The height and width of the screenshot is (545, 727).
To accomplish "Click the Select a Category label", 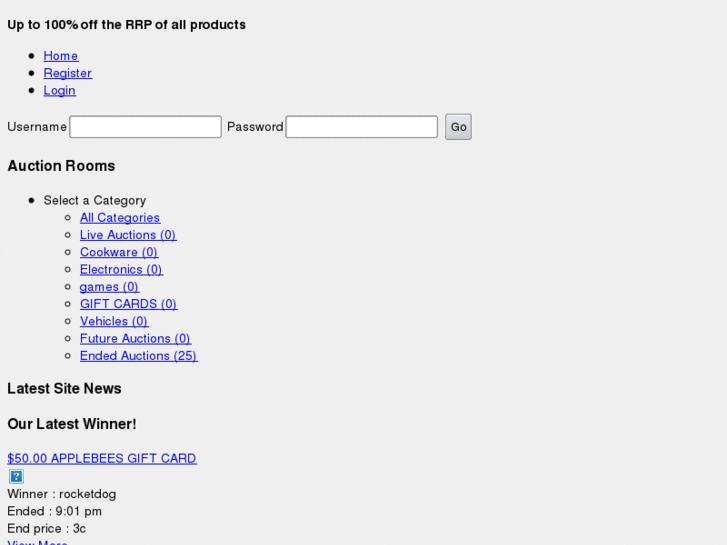I will pyautogui.click(x=94, y=200).
